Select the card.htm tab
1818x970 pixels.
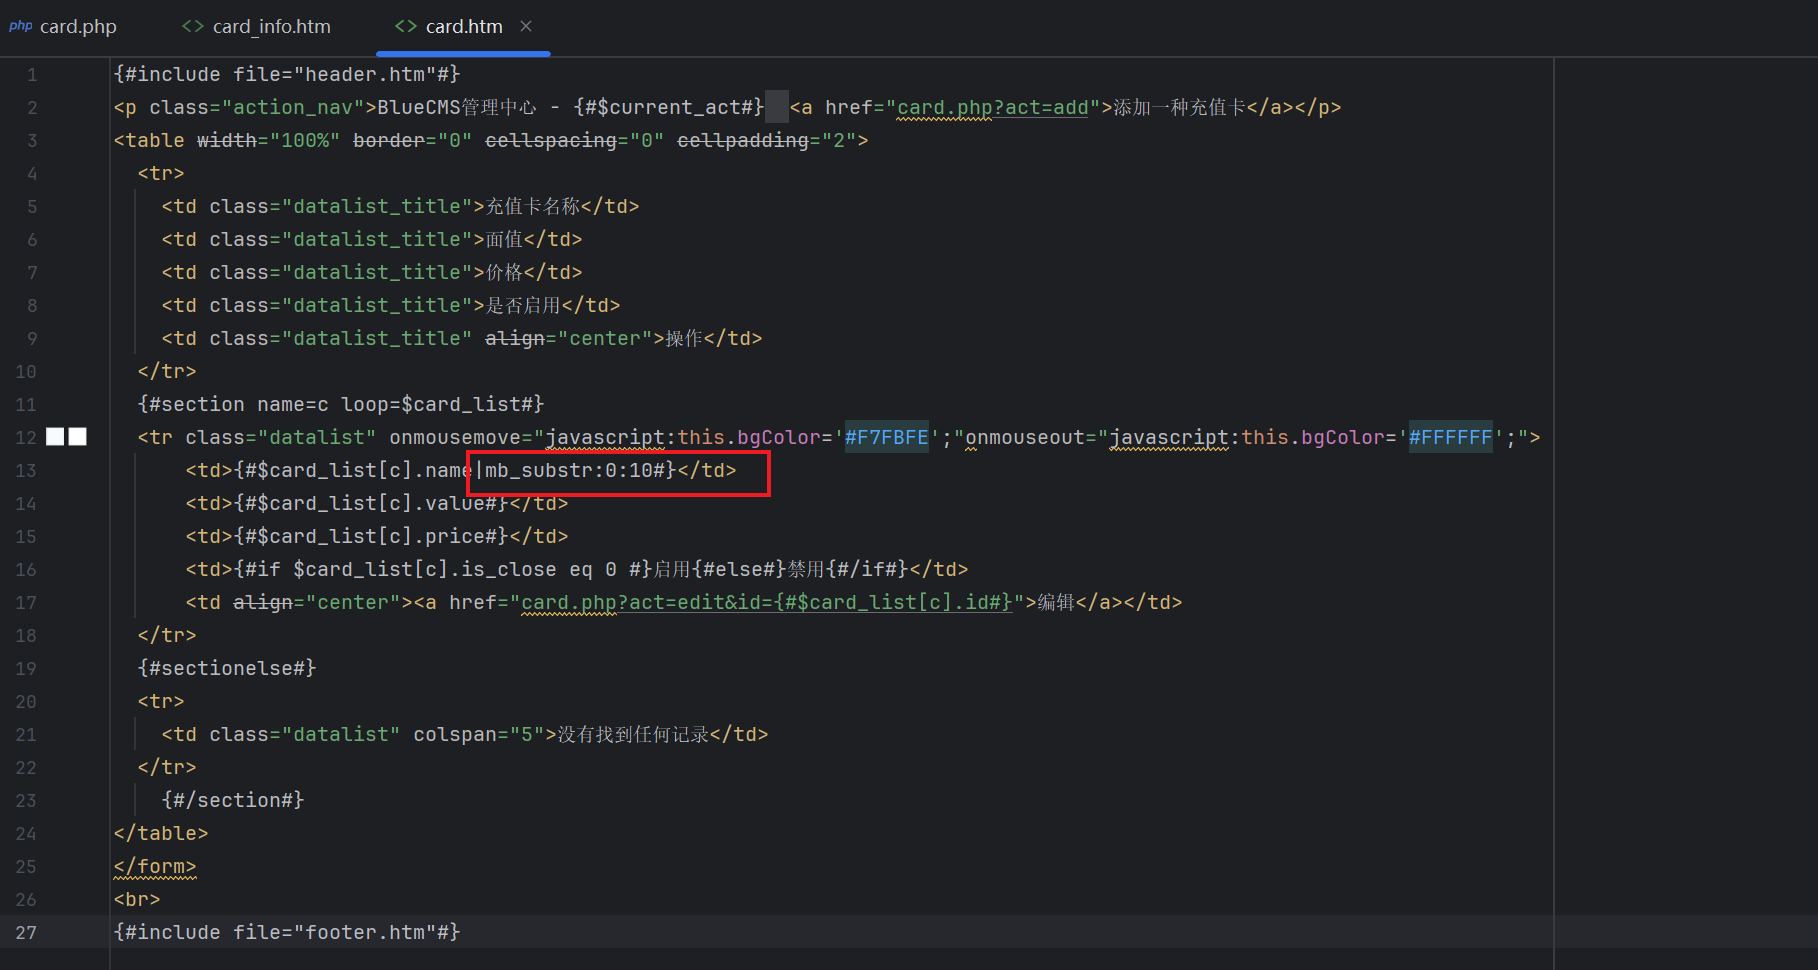pyautogui.click(x=464, y=27)
